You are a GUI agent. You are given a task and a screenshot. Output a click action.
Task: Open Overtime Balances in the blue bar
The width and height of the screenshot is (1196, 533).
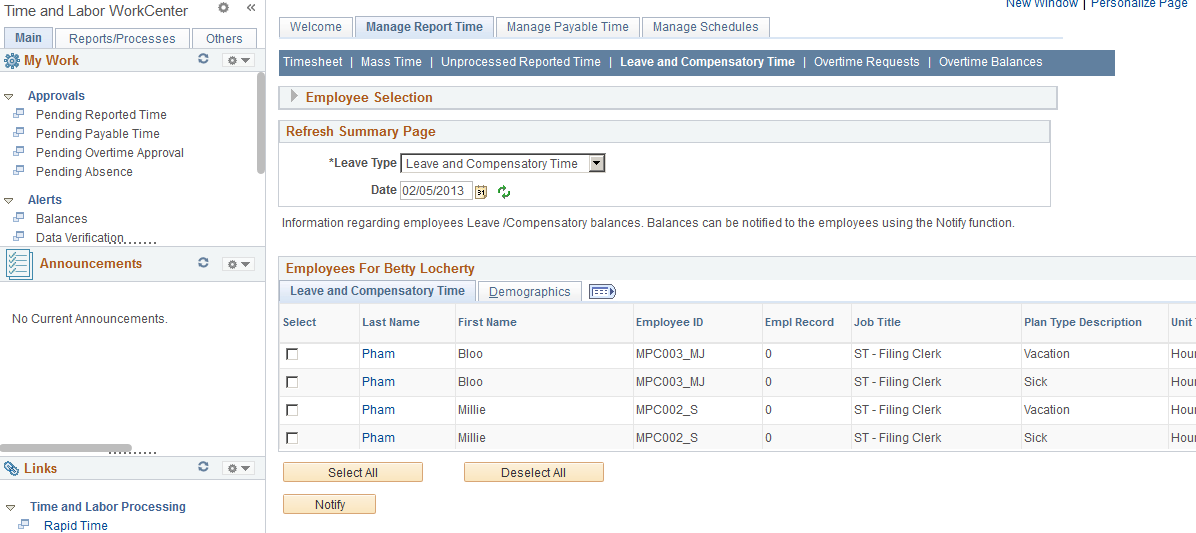pos(990,62)
